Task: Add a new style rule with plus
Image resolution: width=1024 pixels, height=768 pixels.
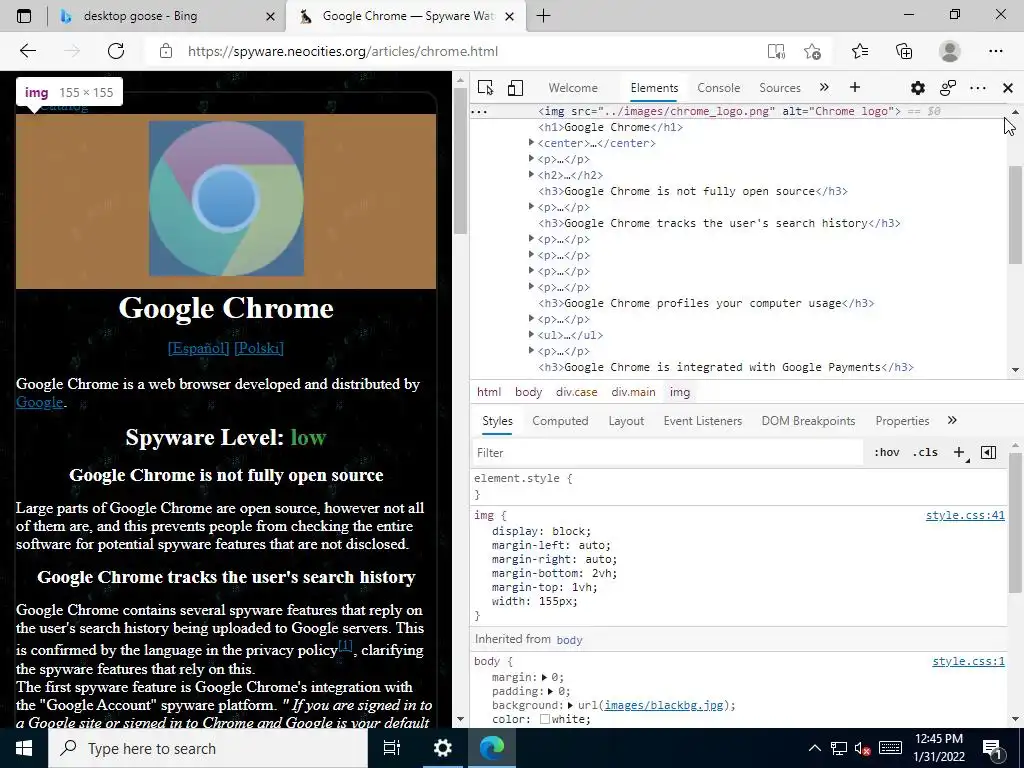Action: pos(959,453)
